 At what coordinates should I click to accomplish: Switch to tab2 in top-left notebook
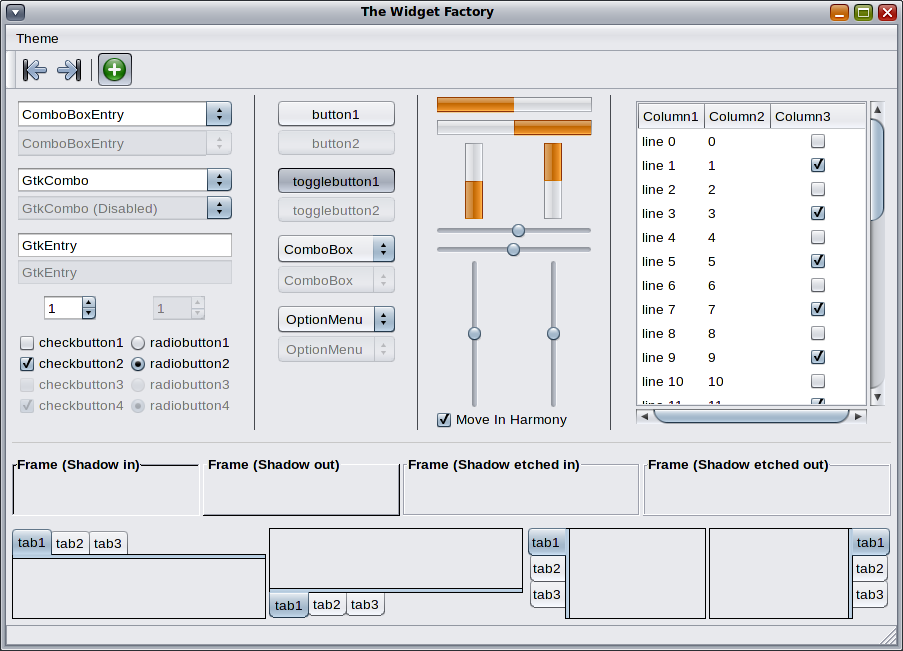coord(70,543)
